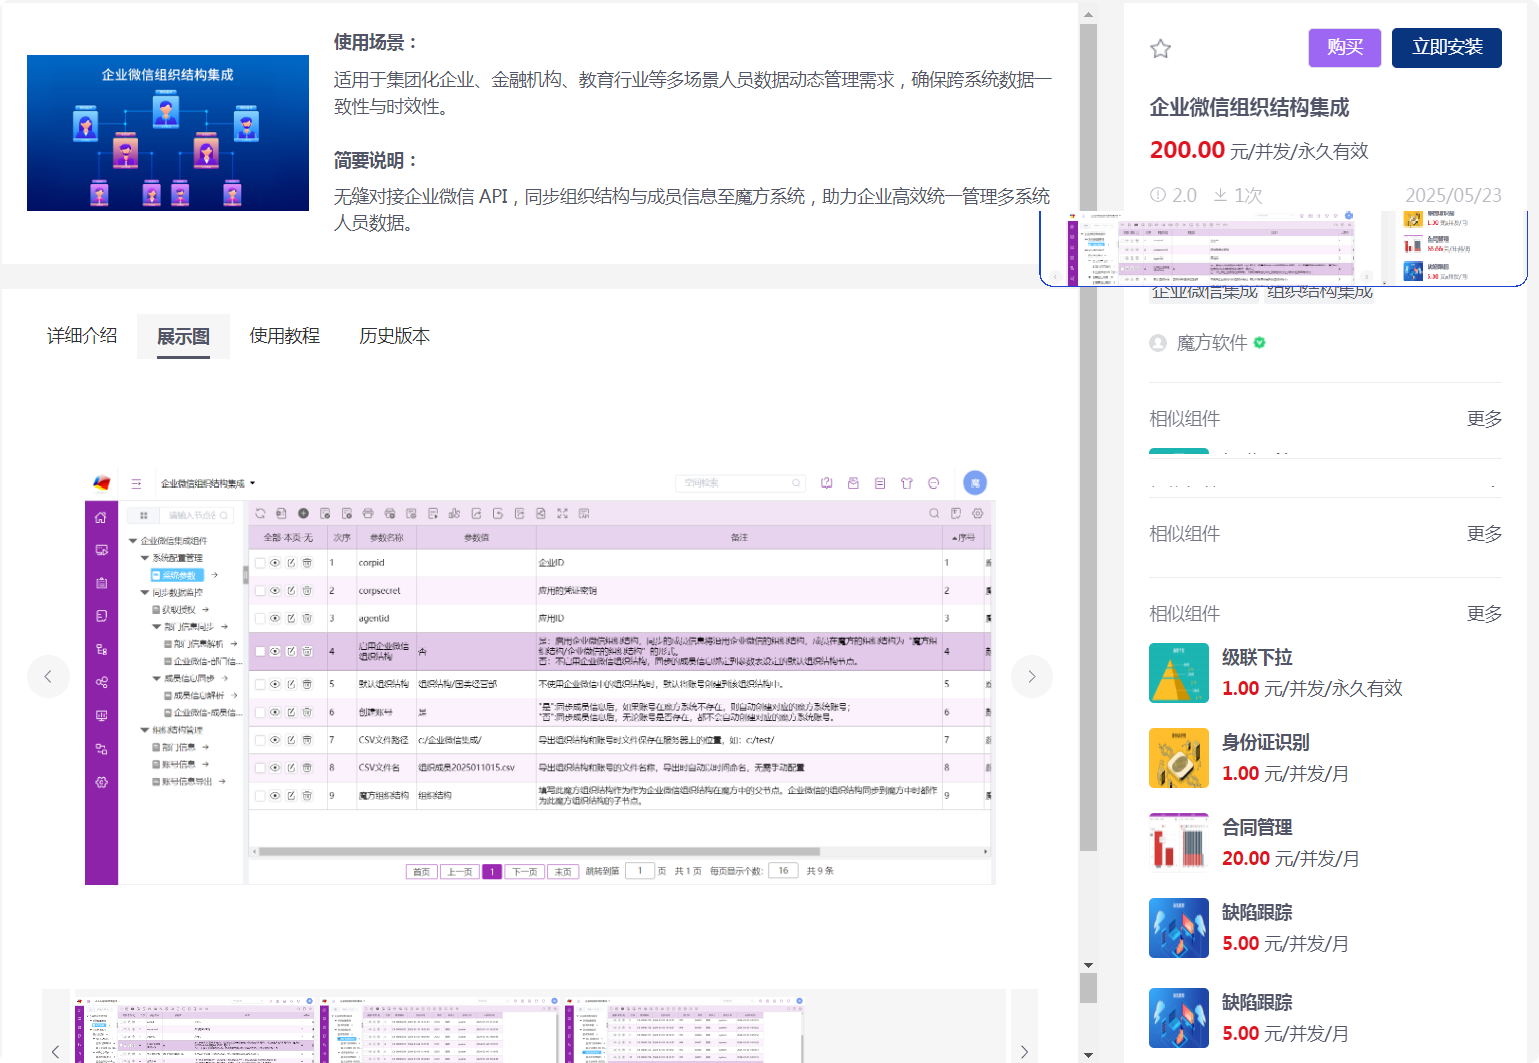Click right arrow of bottom thumbnail strip

[1024, 1051]
